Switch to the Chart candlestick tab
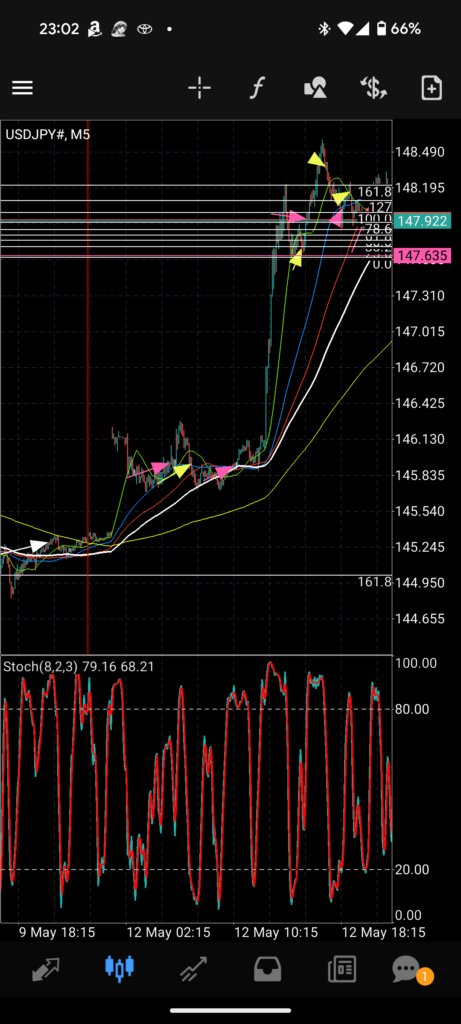Viewport: 461px width, 1024px height. click(x=119, y=969)
